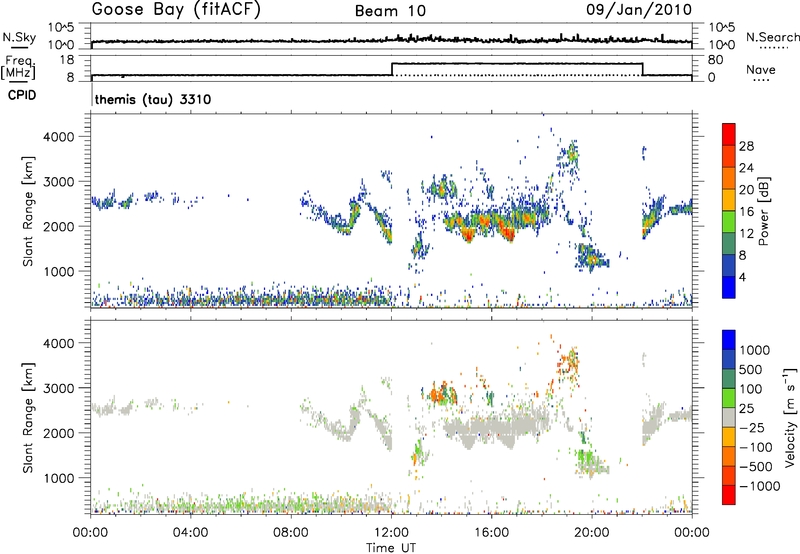Click the bright blue lowest Power swatch
This screenshot has height=554, width=800.
(729, 288)
